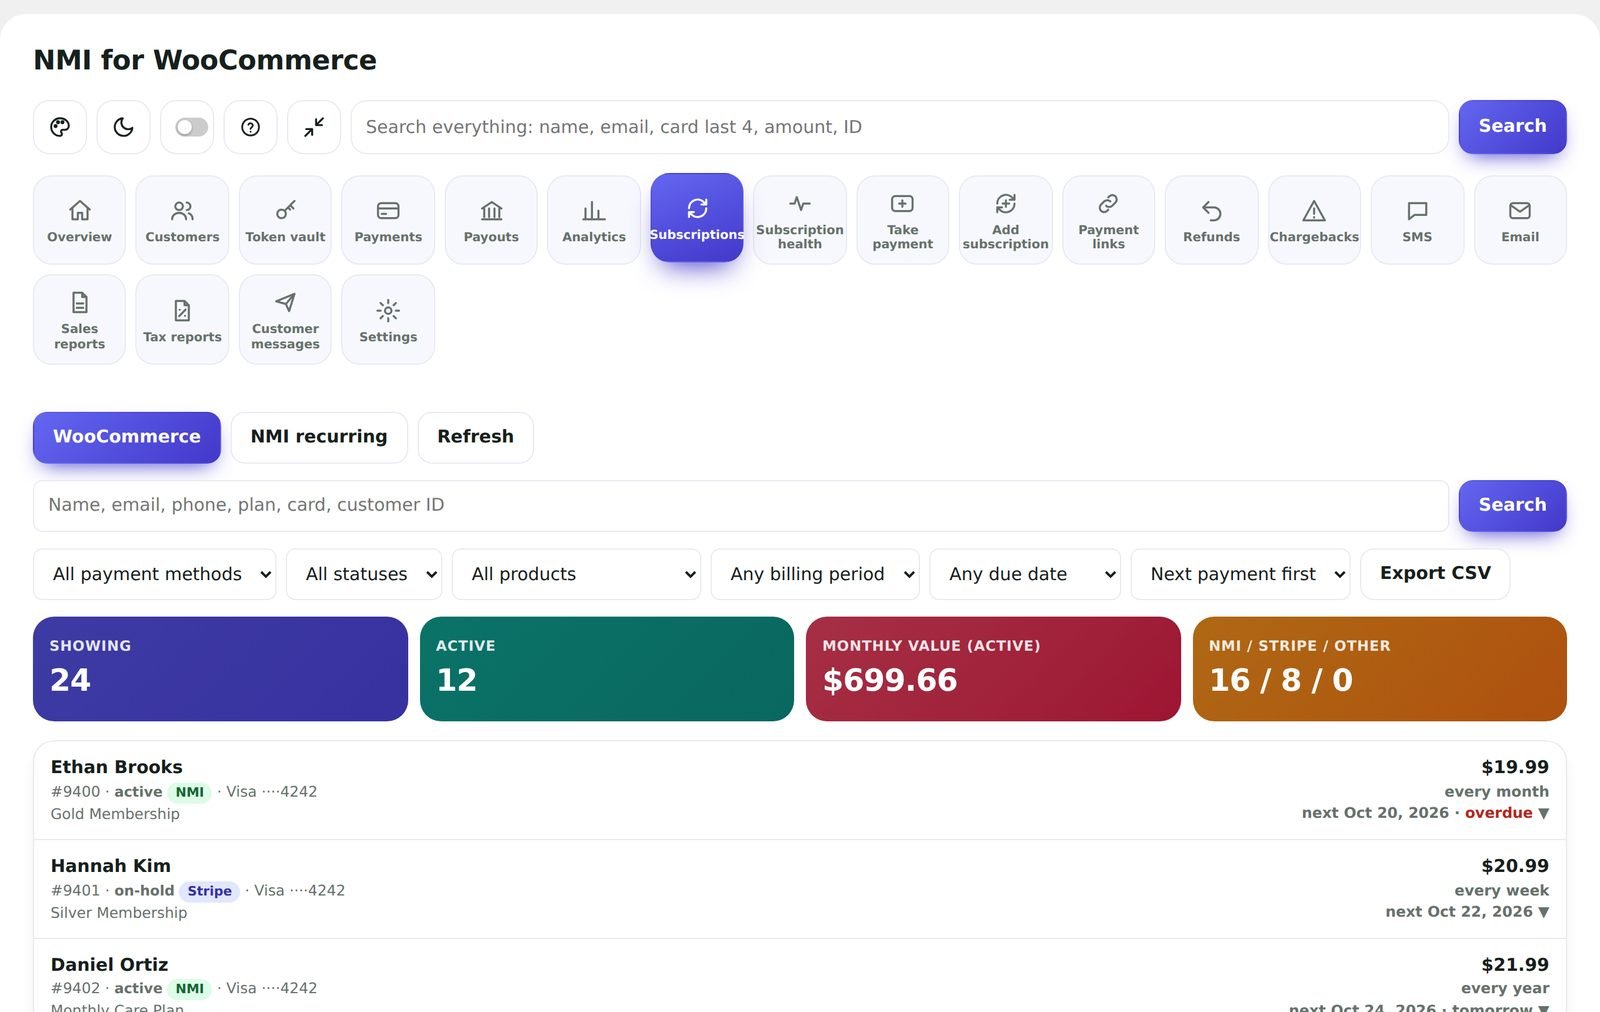Open the Customers section
1600x1012 pixels.
pos(182,220)
